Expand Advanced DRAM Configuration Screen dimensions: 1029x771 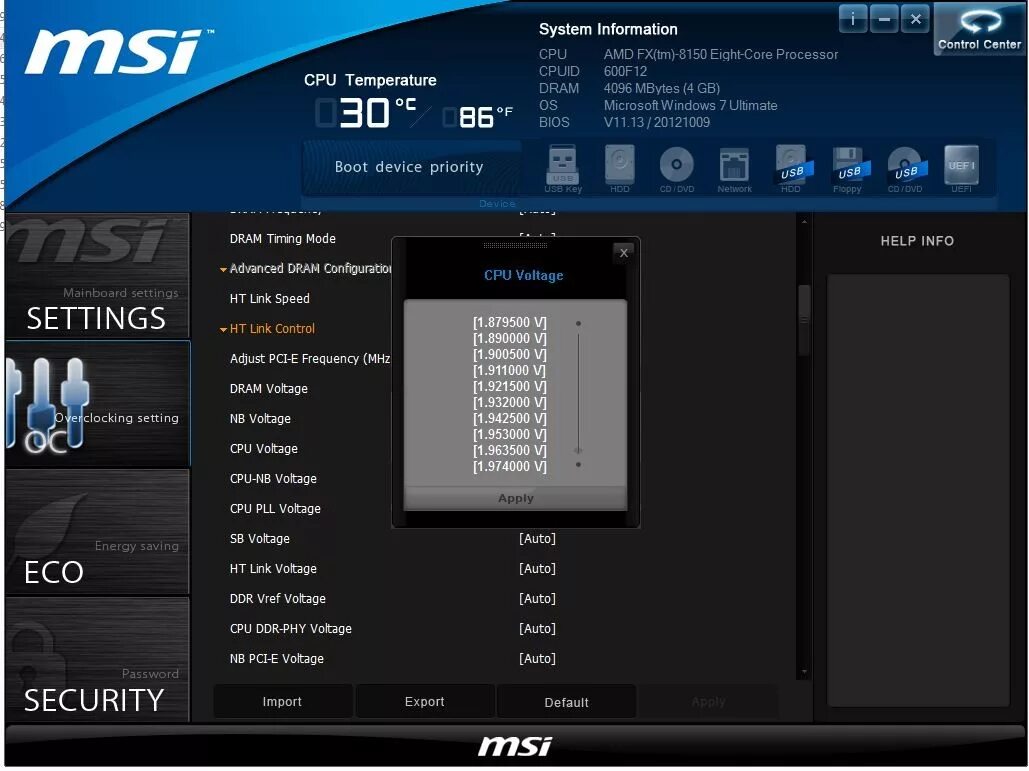pos(306,268)
